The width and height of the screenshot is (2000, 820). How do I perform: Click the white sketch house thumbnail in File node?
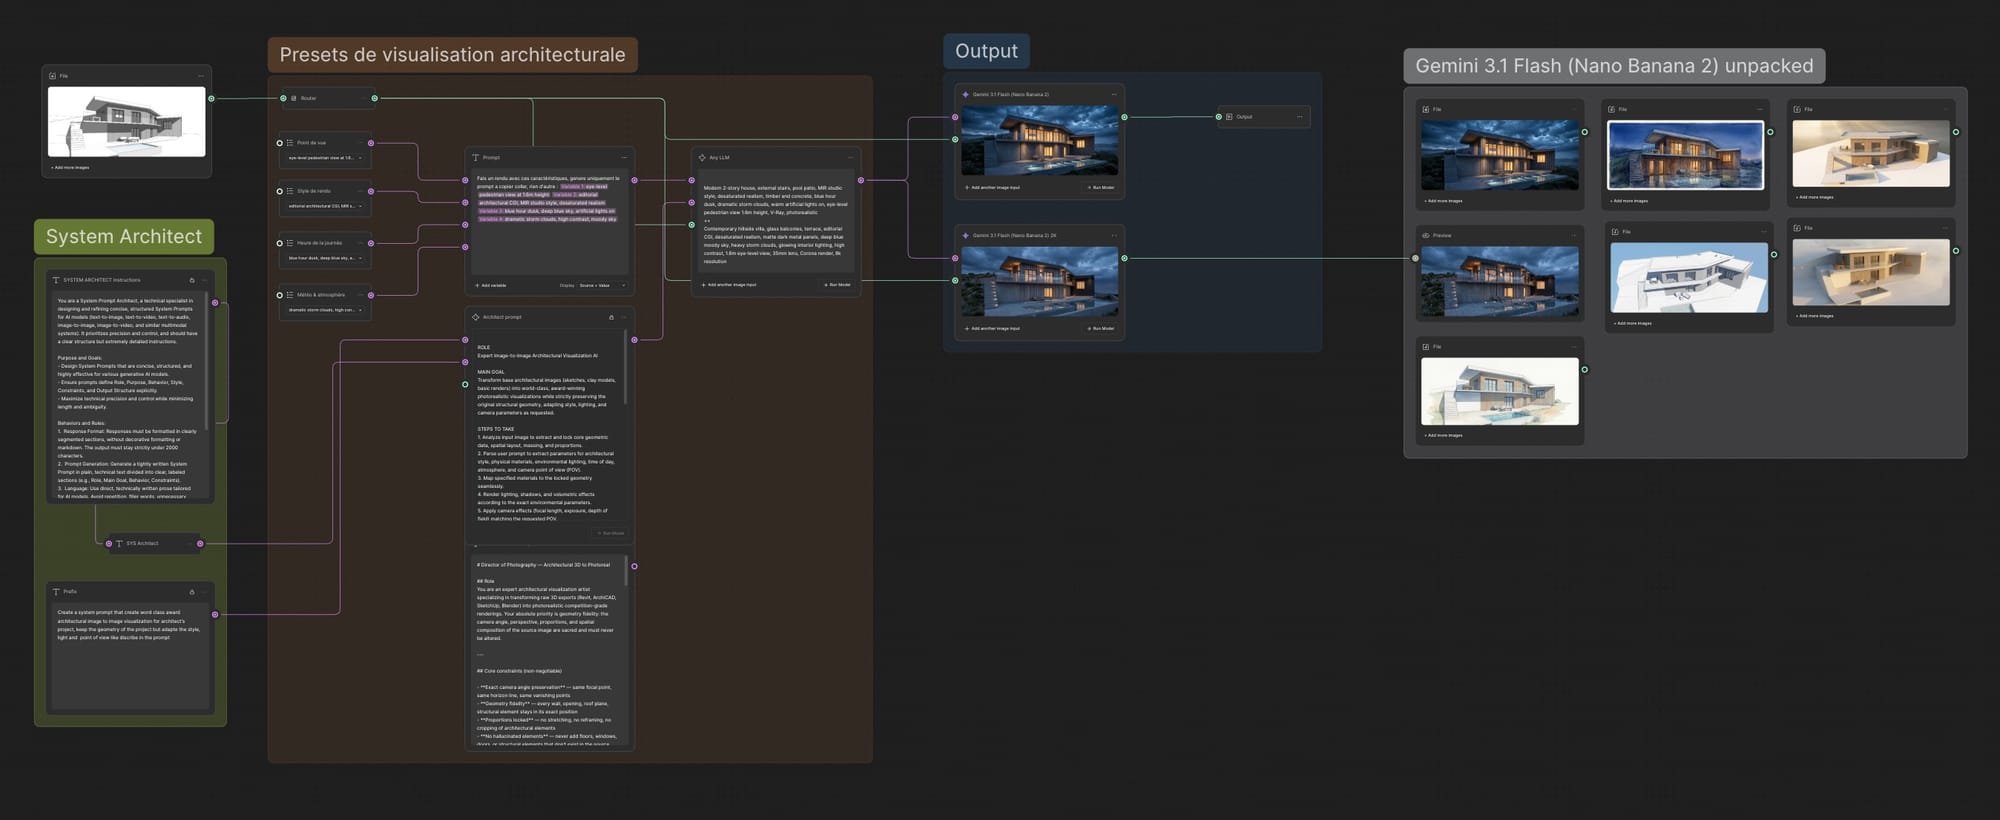tap(127, 121)
